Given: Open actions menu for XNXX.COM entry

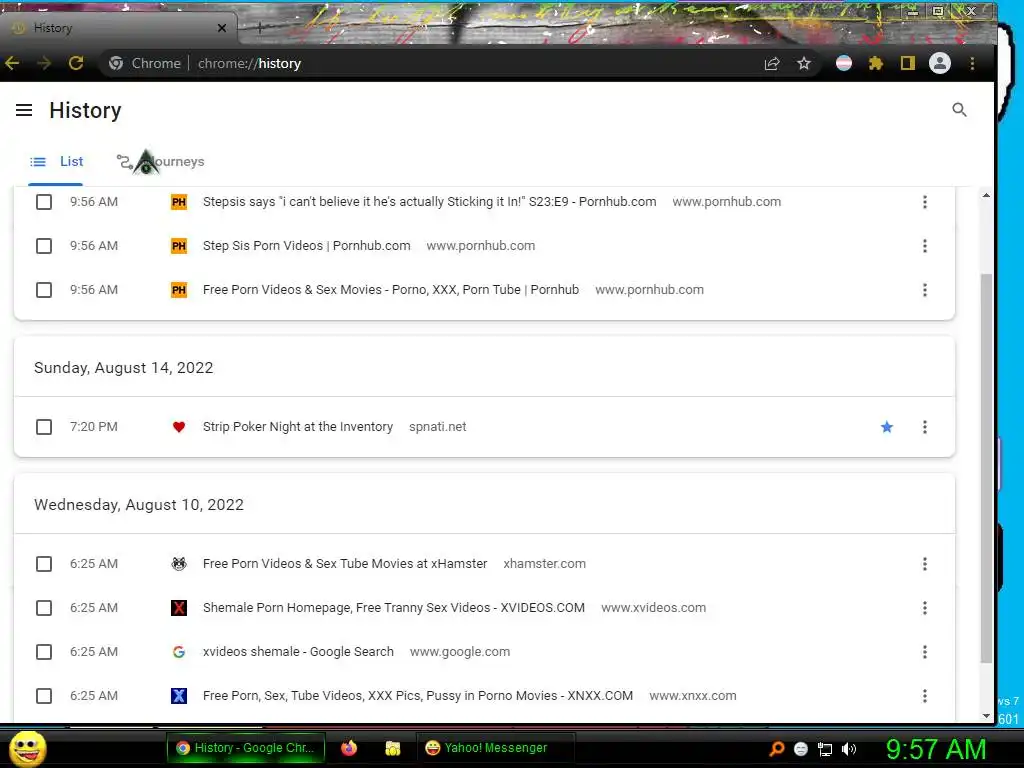Looking at the screenshot, I should point(925,696).
